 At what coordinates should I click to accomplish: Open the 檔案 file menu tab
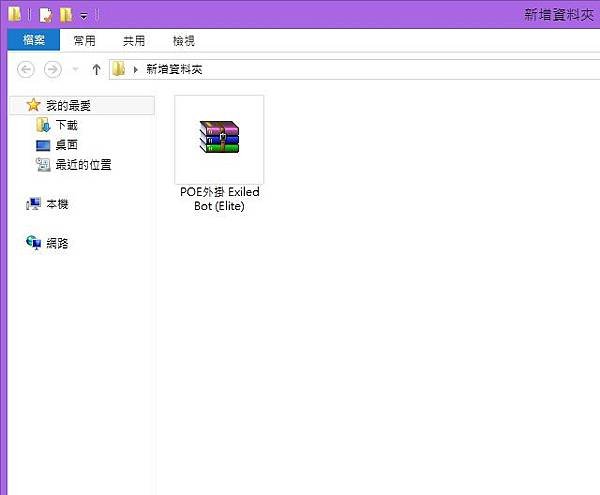point(34,40)
